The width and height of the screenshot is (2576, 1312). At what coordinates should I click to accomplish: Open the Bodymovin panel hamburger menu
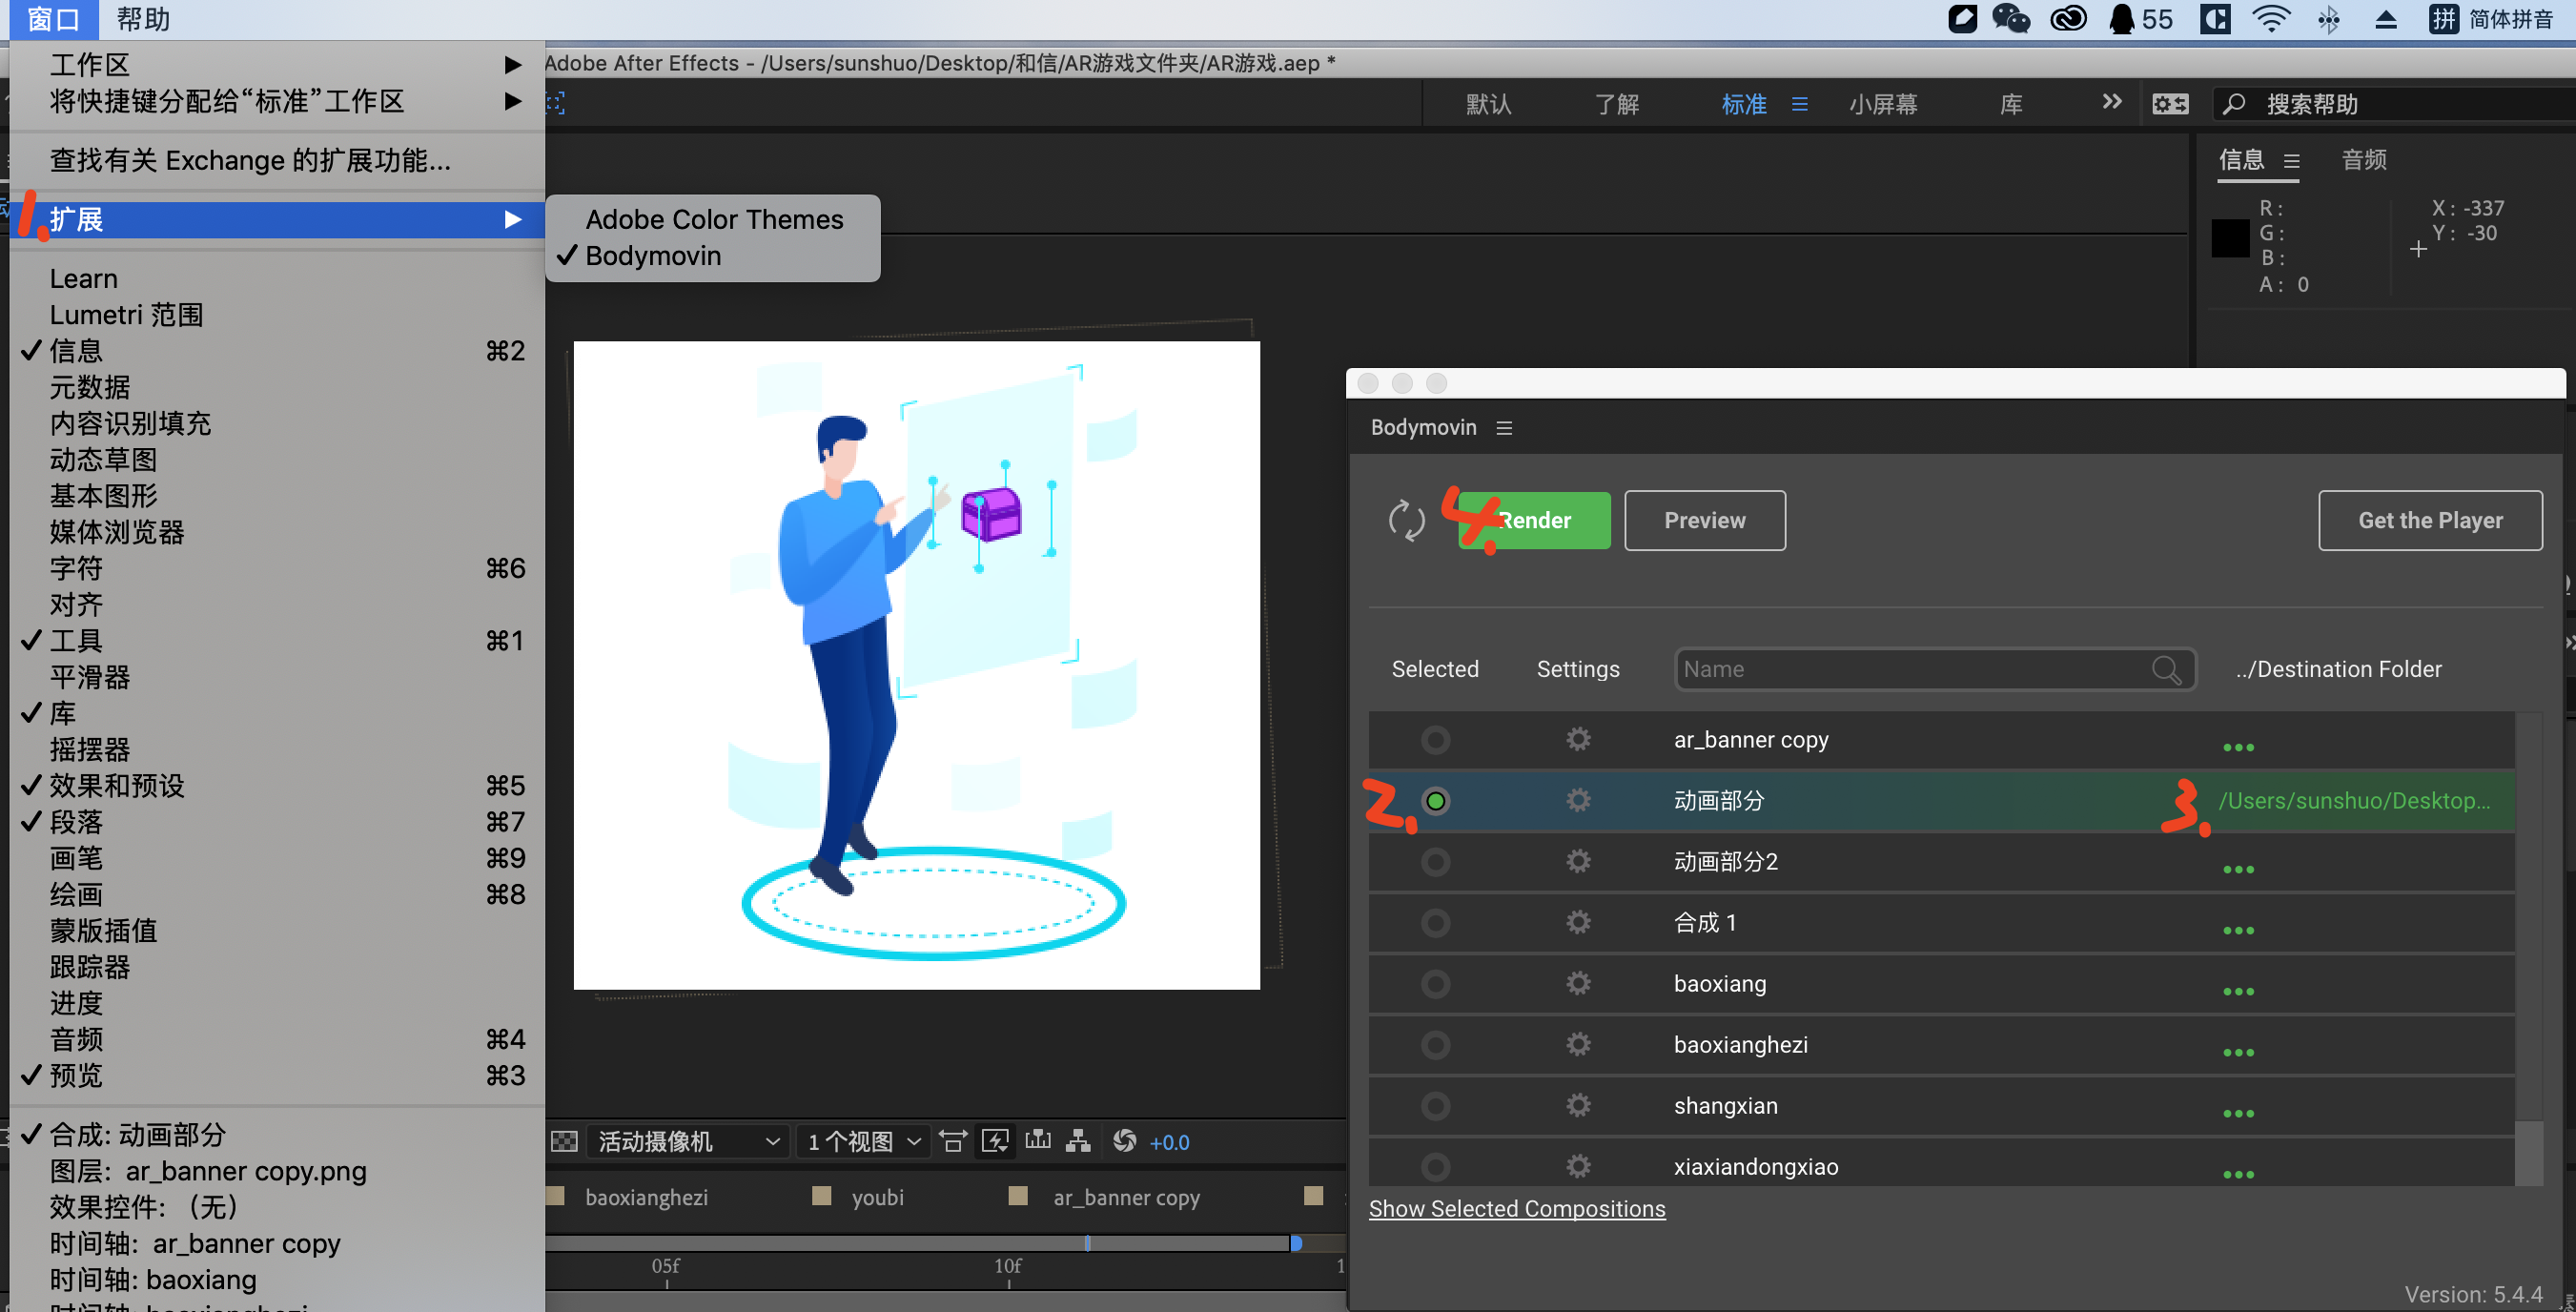pyautogui.click(x=1504, y=428)
